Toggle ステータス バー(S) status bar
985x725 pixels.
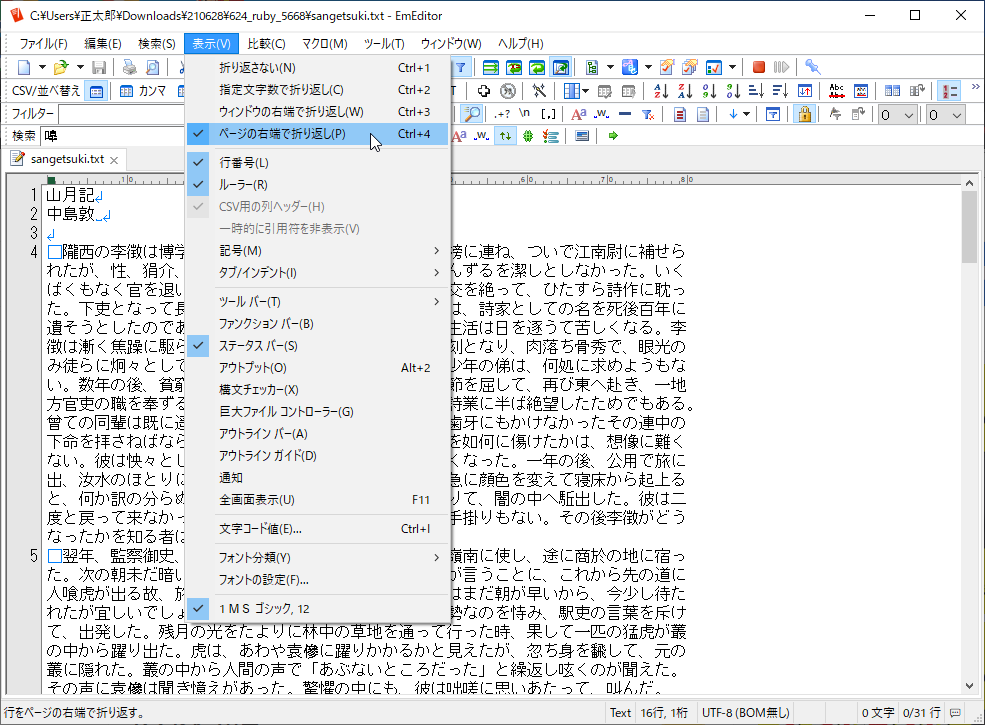click(317, 346)
